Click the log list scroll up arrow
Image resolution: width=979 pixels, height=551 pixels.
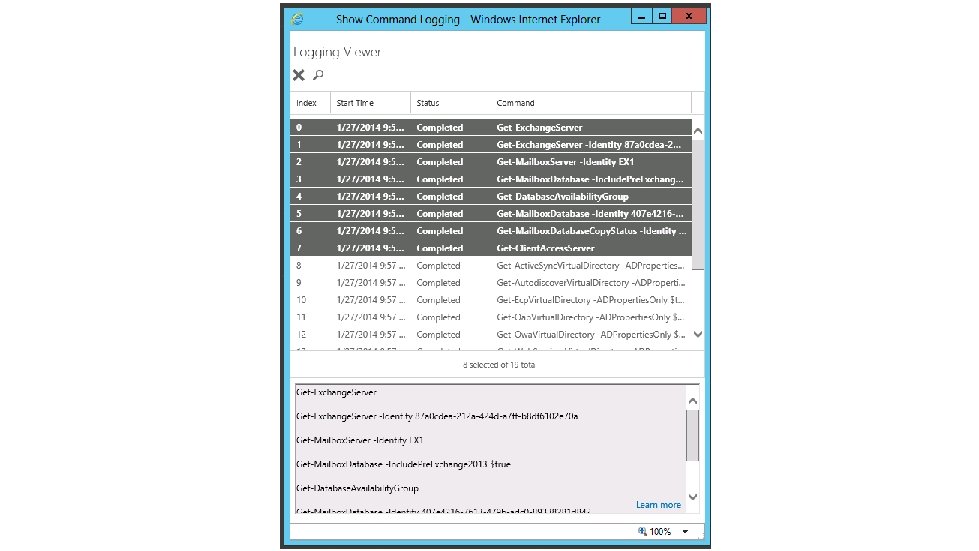pos(698,131)
